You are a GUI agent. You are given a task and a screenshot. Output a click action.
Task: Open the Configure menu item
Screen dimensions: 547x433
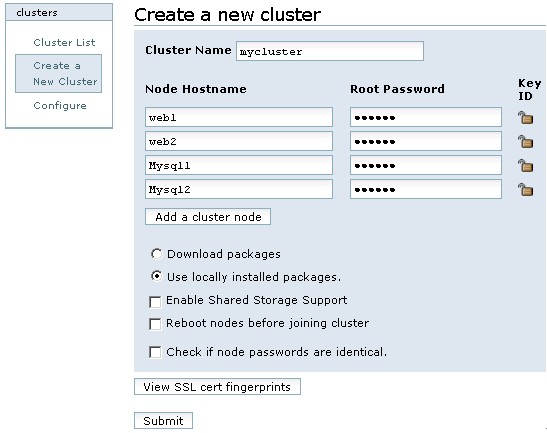pos(60,106)
